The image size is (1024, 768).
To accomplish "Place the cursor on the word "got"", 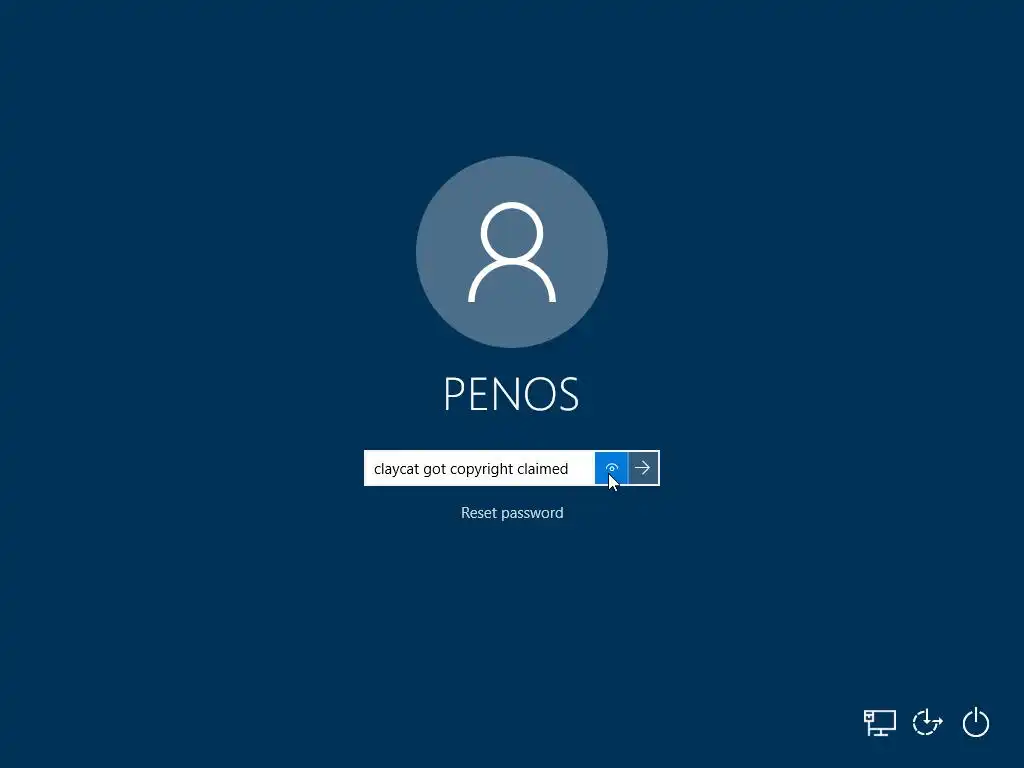I will pos(434,470).
